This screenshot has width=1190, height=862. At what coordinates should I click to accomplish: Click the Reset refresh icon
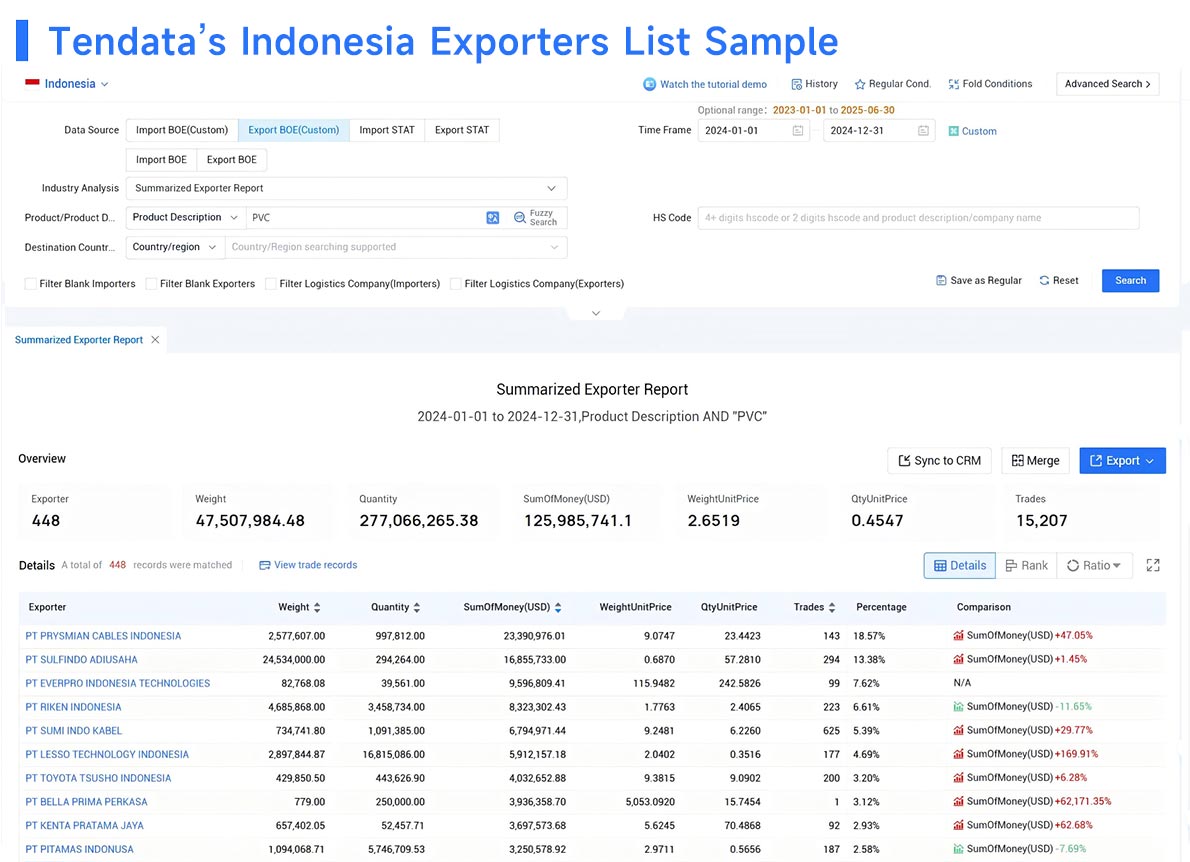1044,281
